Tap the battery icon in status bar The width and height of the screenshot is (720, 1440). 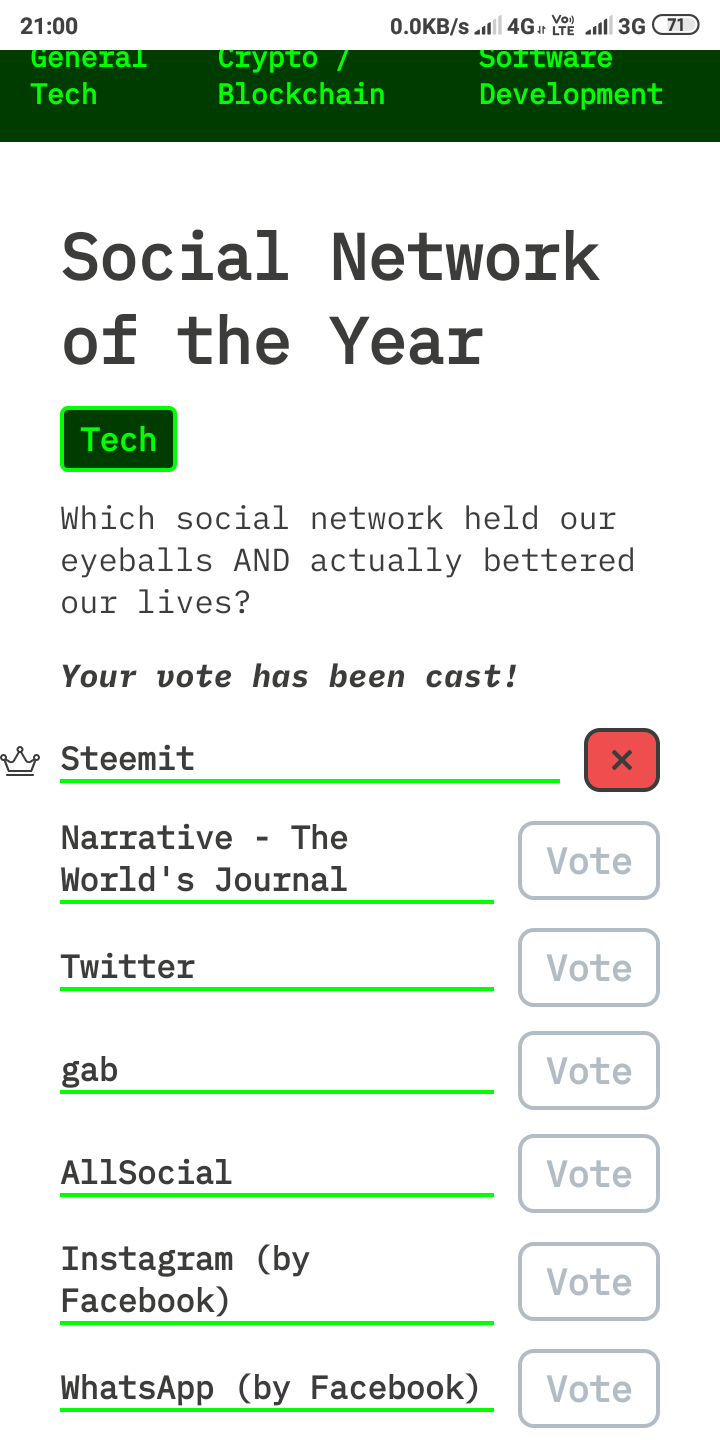tap(675, 26)
